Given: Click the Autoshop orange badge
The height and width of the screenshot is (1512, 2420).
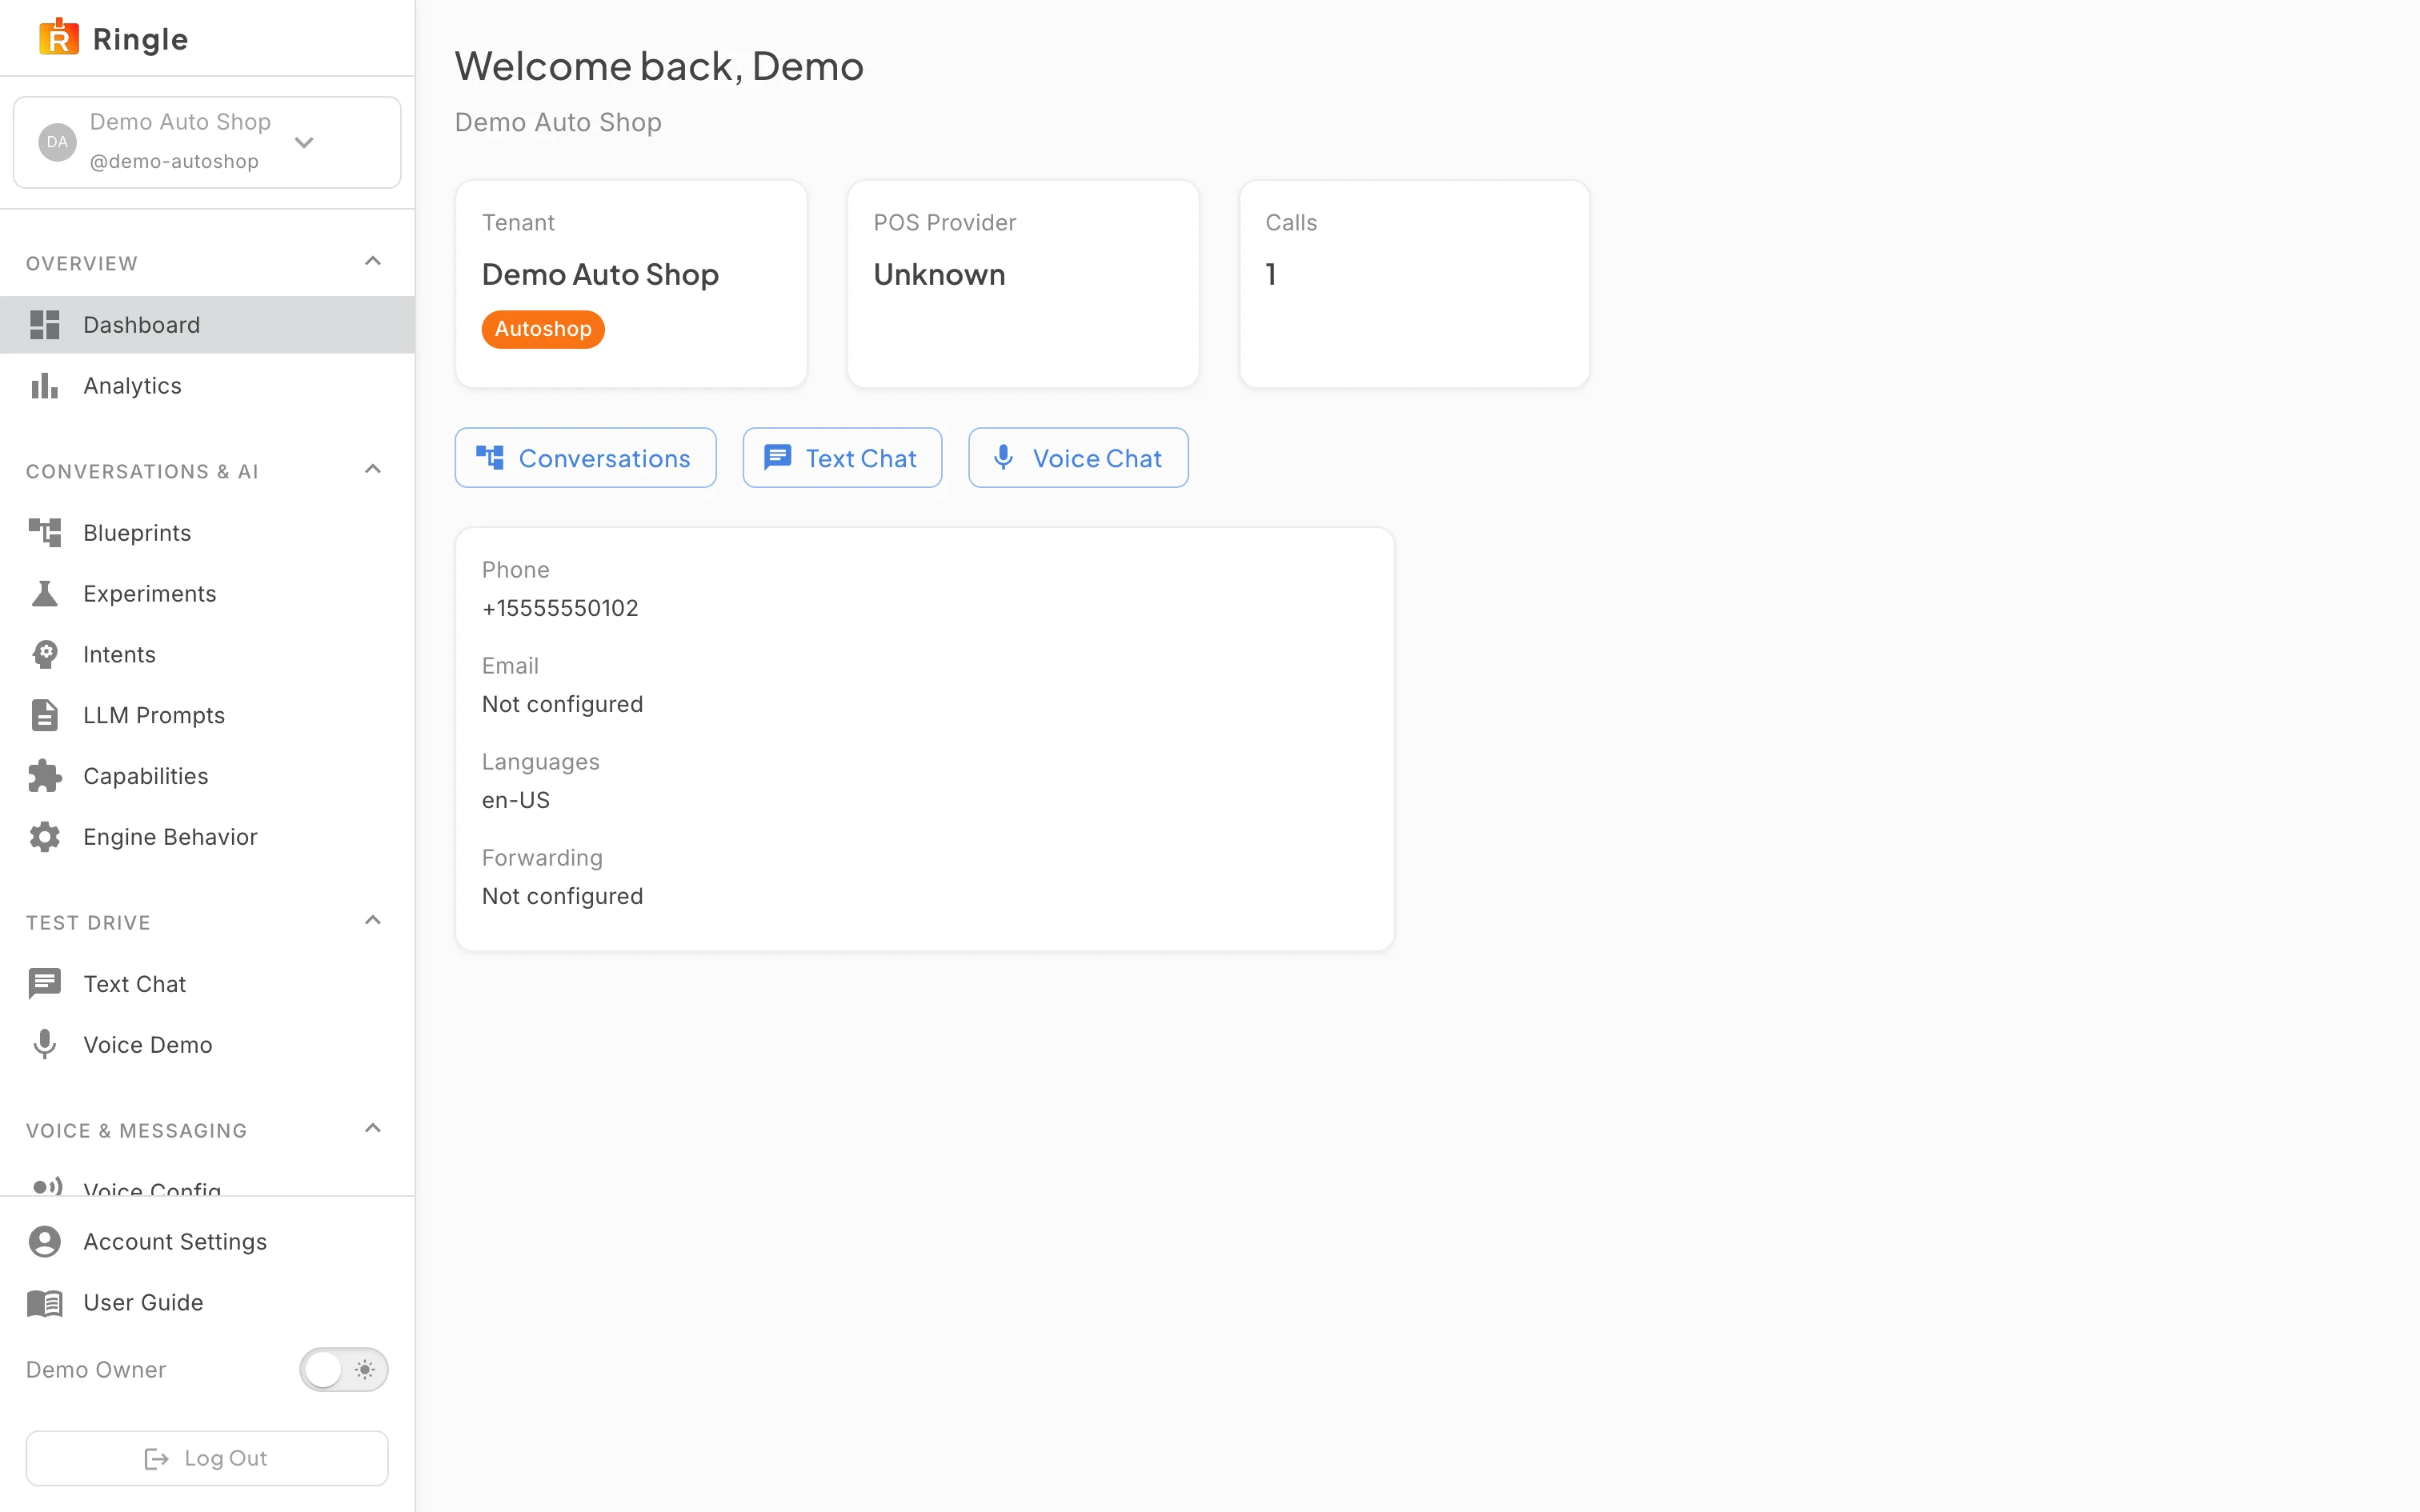Looking at the screenshot, I should (543, 329).
